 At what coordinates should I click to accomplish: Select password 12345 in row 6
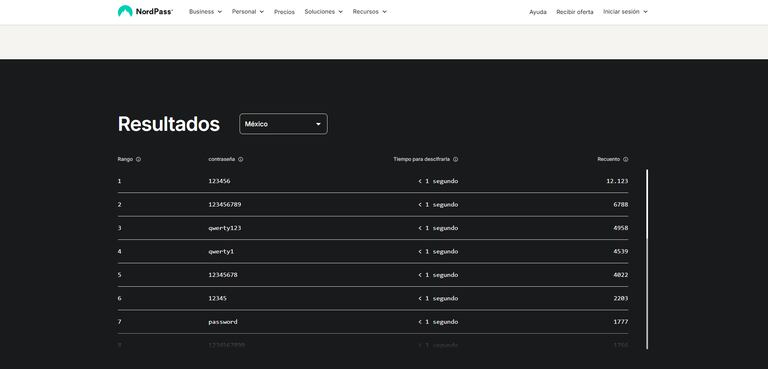(x=217, y=298)
